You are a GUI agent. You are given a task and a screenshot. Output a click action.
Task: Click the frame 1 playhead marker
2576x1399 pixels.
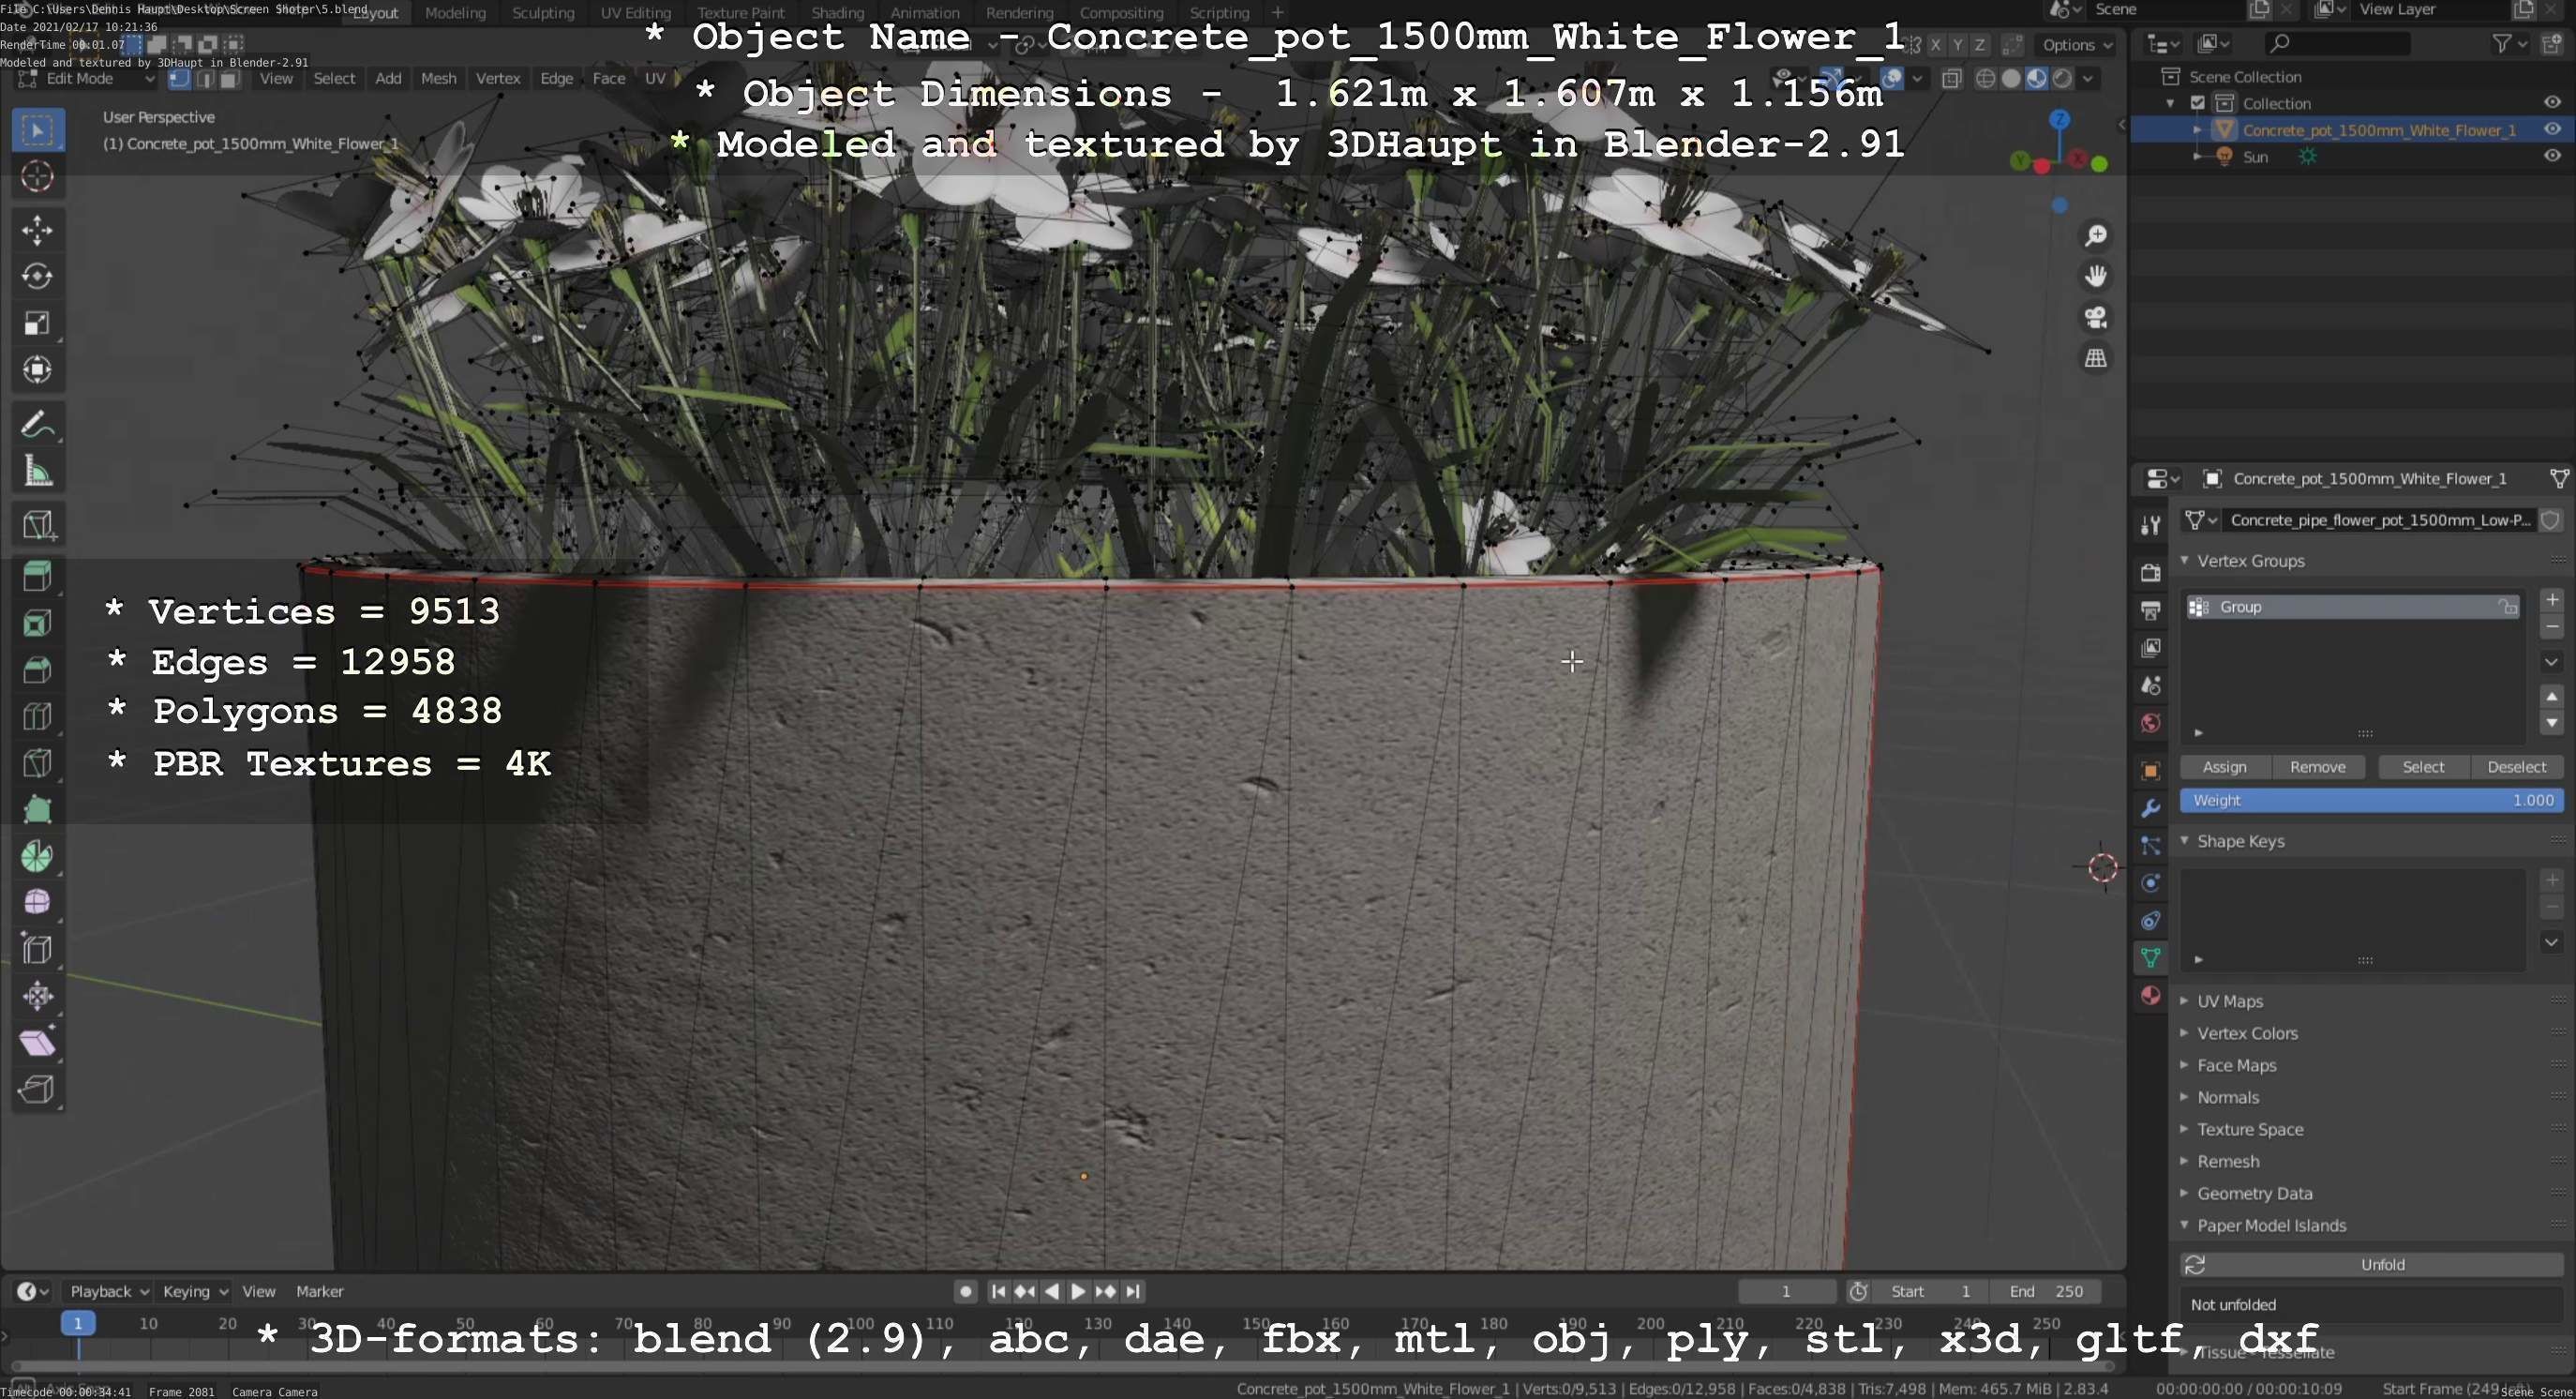tap(78, 1323)
